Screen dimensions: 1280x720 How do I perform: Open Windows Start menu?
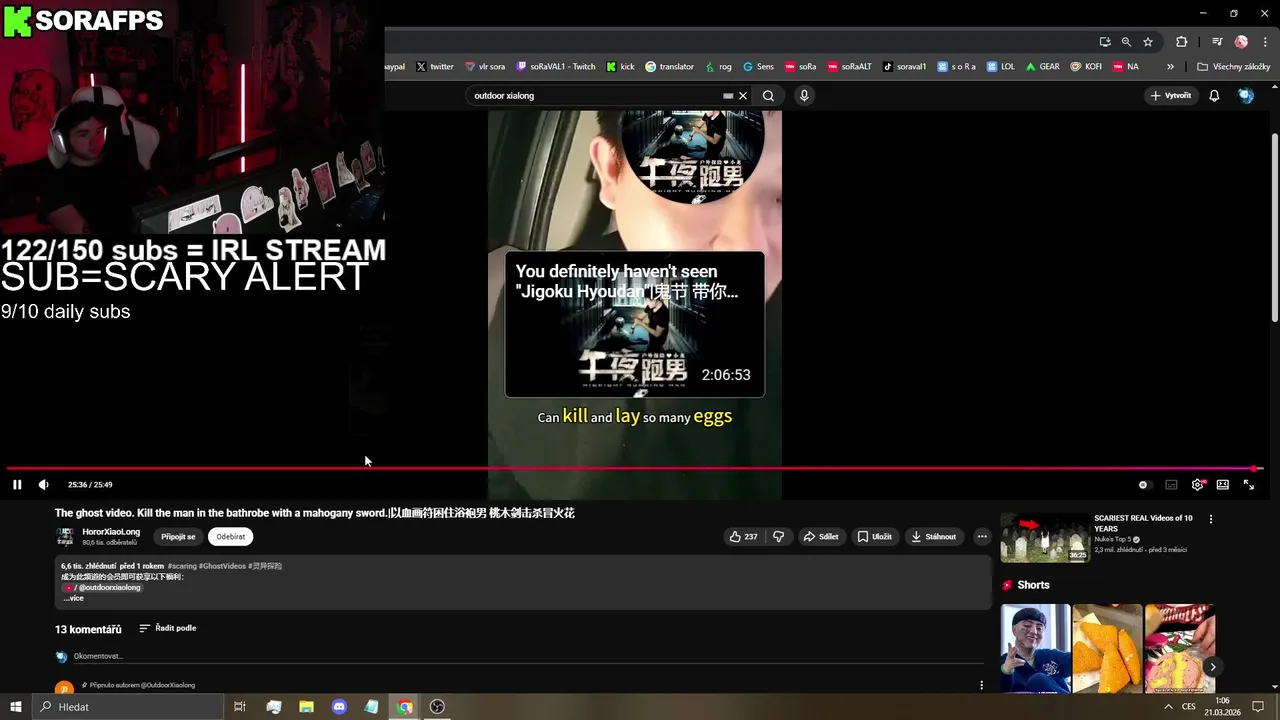pos(16,707)
